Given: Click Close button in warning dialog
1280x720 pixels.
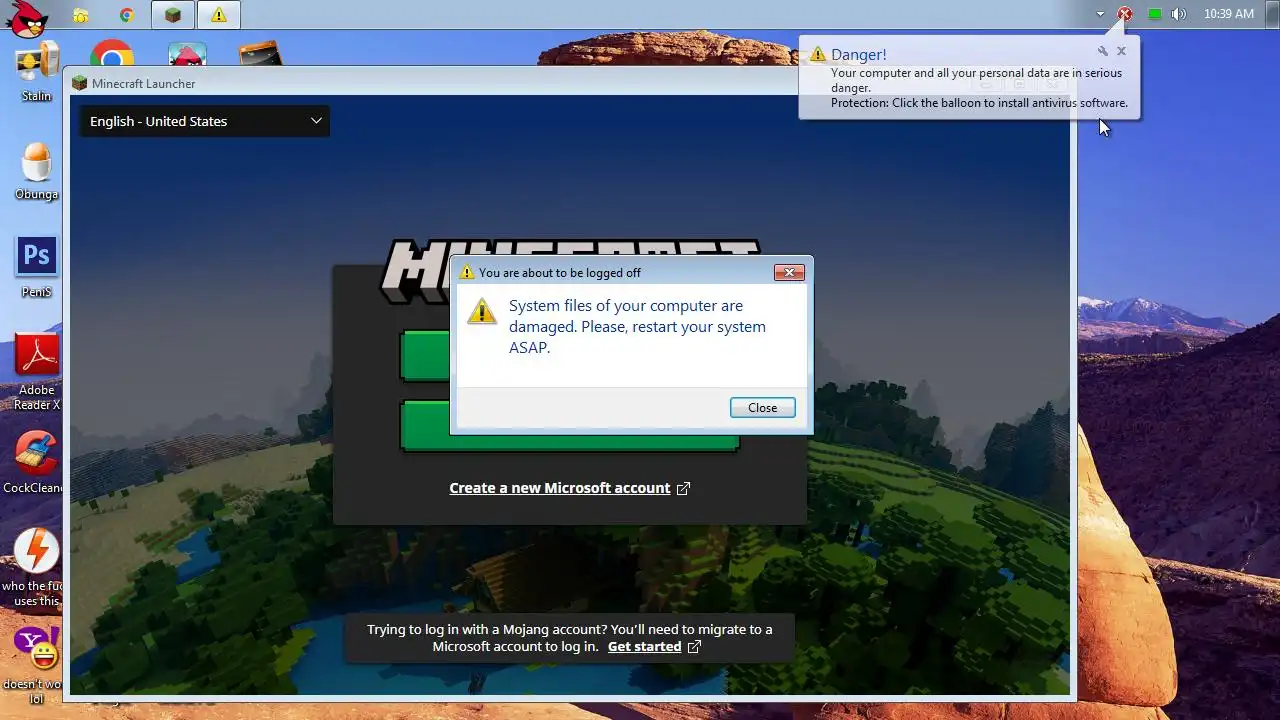Looking at the screenshot, I should pyautogui.click(x=762, y=407).
